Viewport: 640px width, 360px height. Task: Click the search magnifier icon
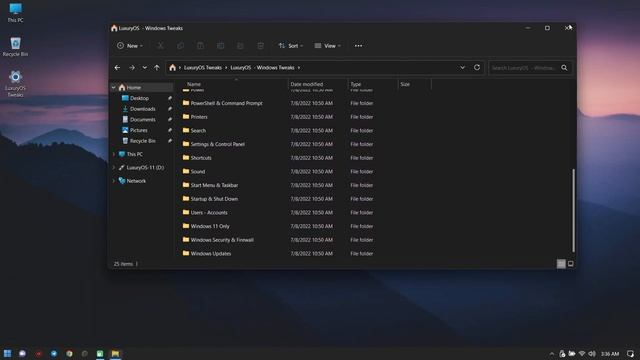click(x=564, y=68)
